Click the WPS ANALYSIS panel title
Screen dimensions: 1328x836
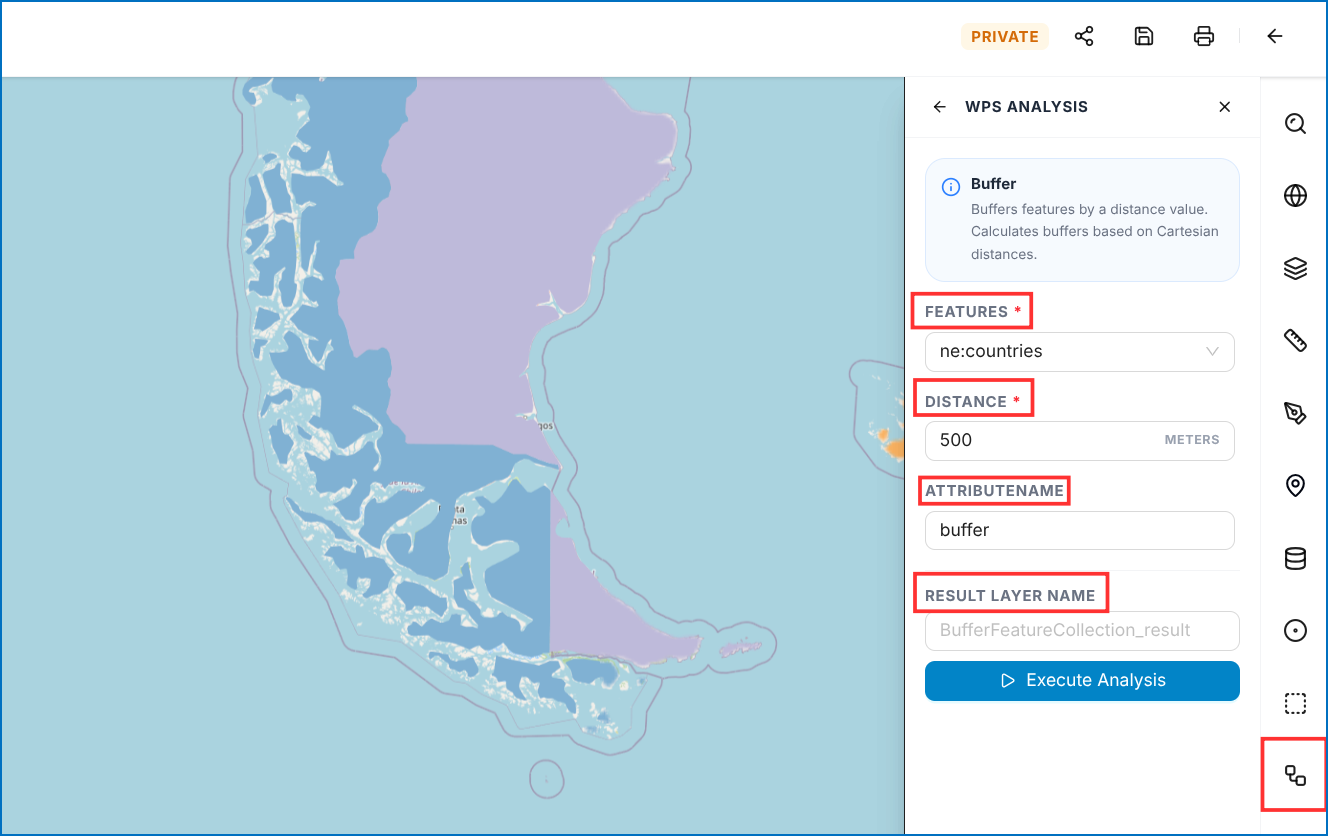(1026, 107)
